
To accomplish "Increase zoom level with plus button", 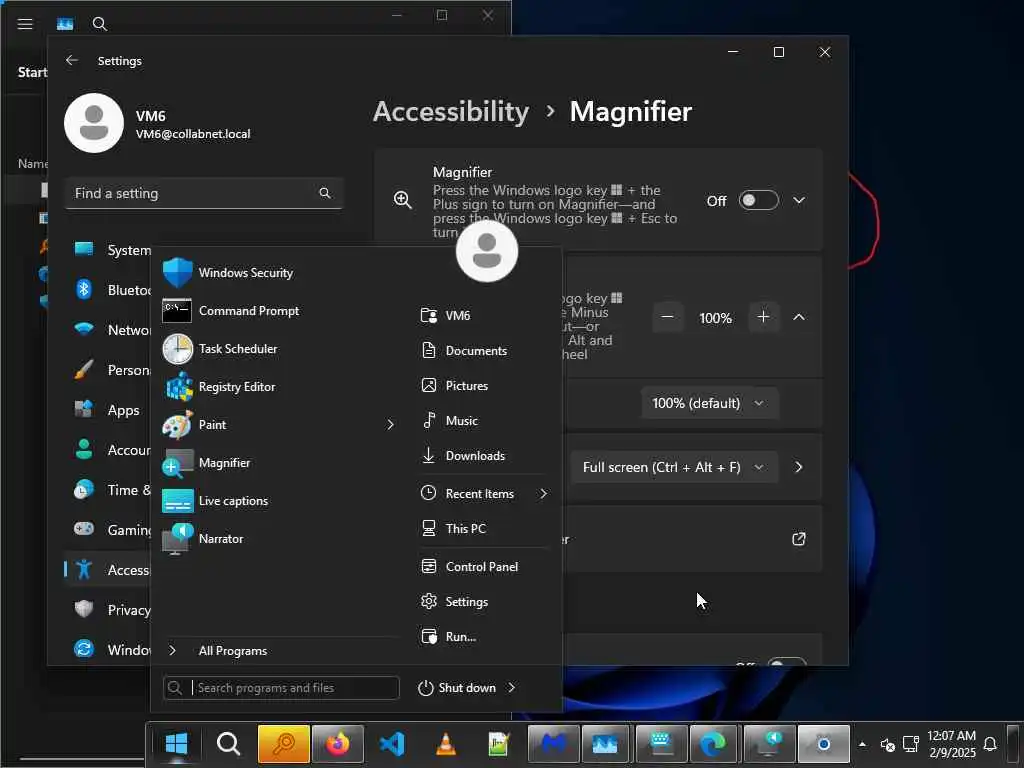I will pyautogui.click(x=763, y=317).
